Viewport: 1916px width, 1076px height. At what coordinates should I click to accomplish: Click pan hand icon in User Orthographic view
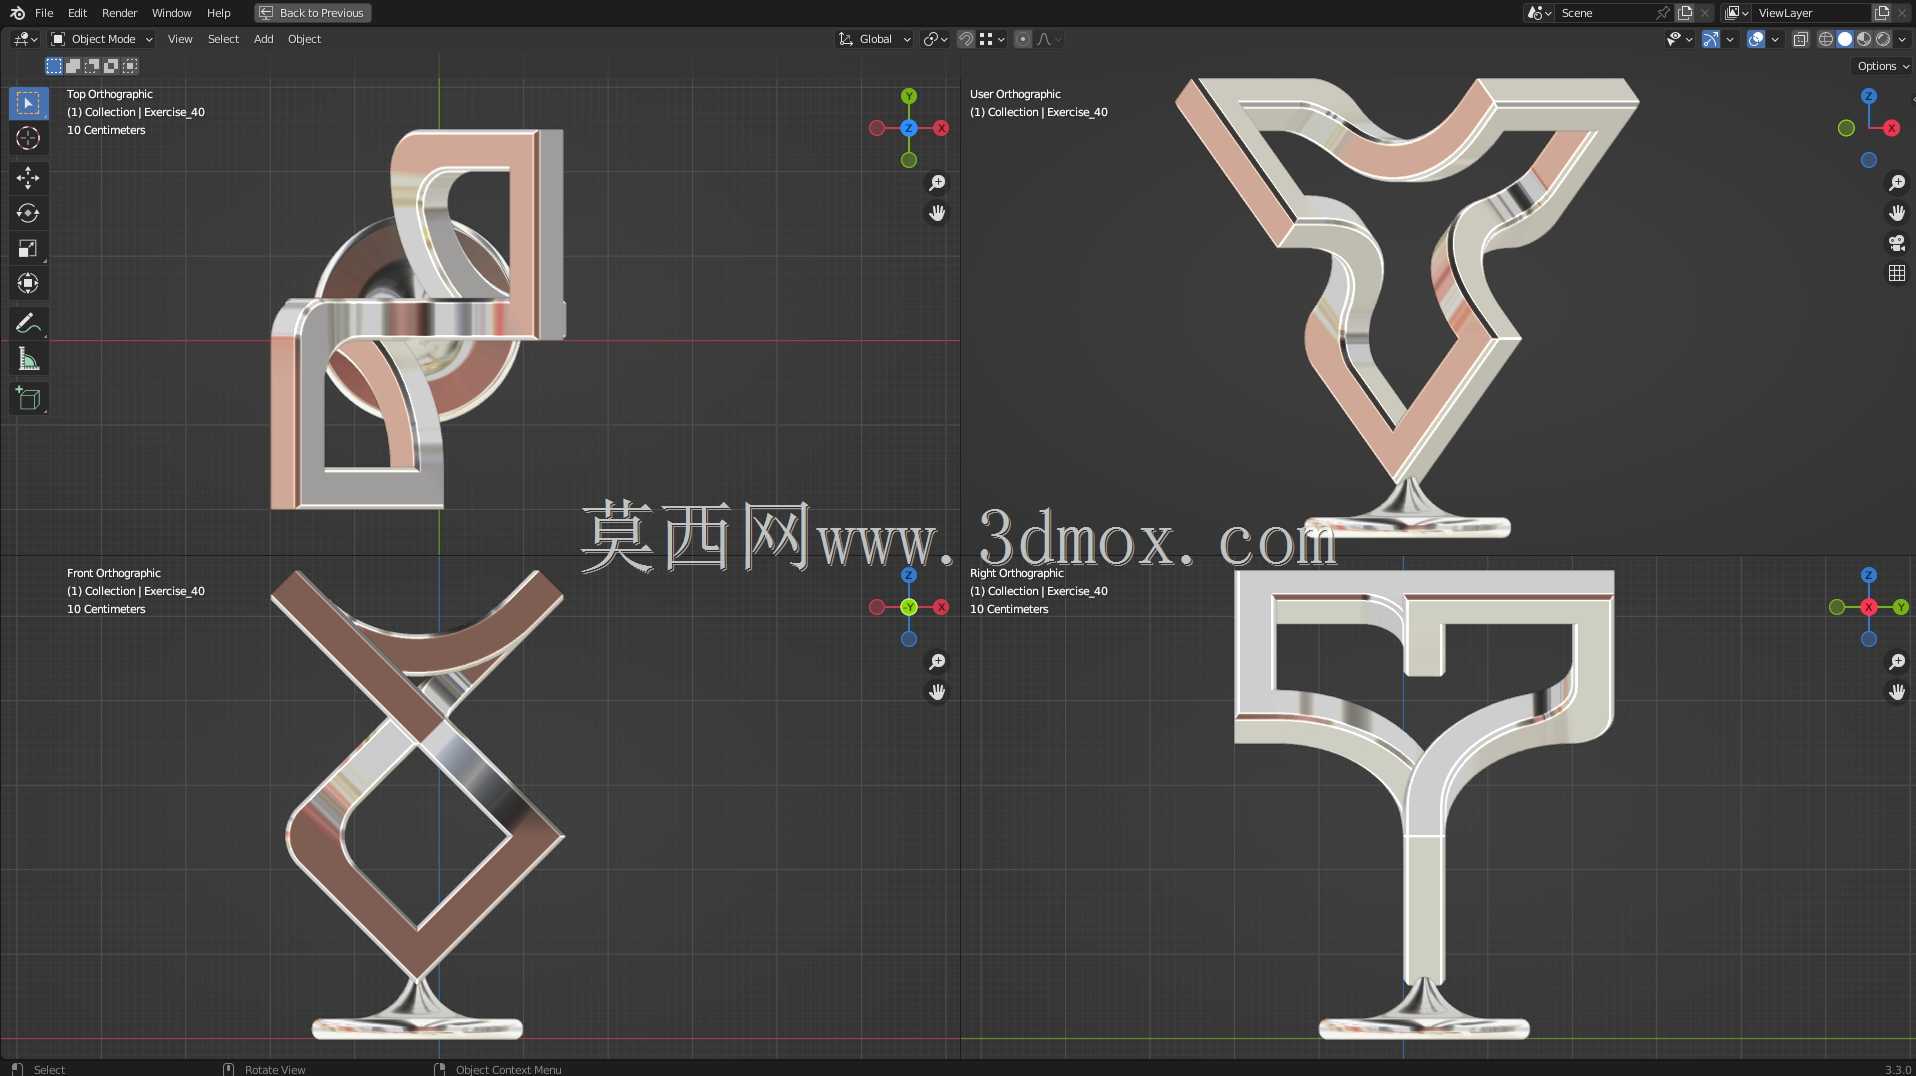[x=1897, y=213]
